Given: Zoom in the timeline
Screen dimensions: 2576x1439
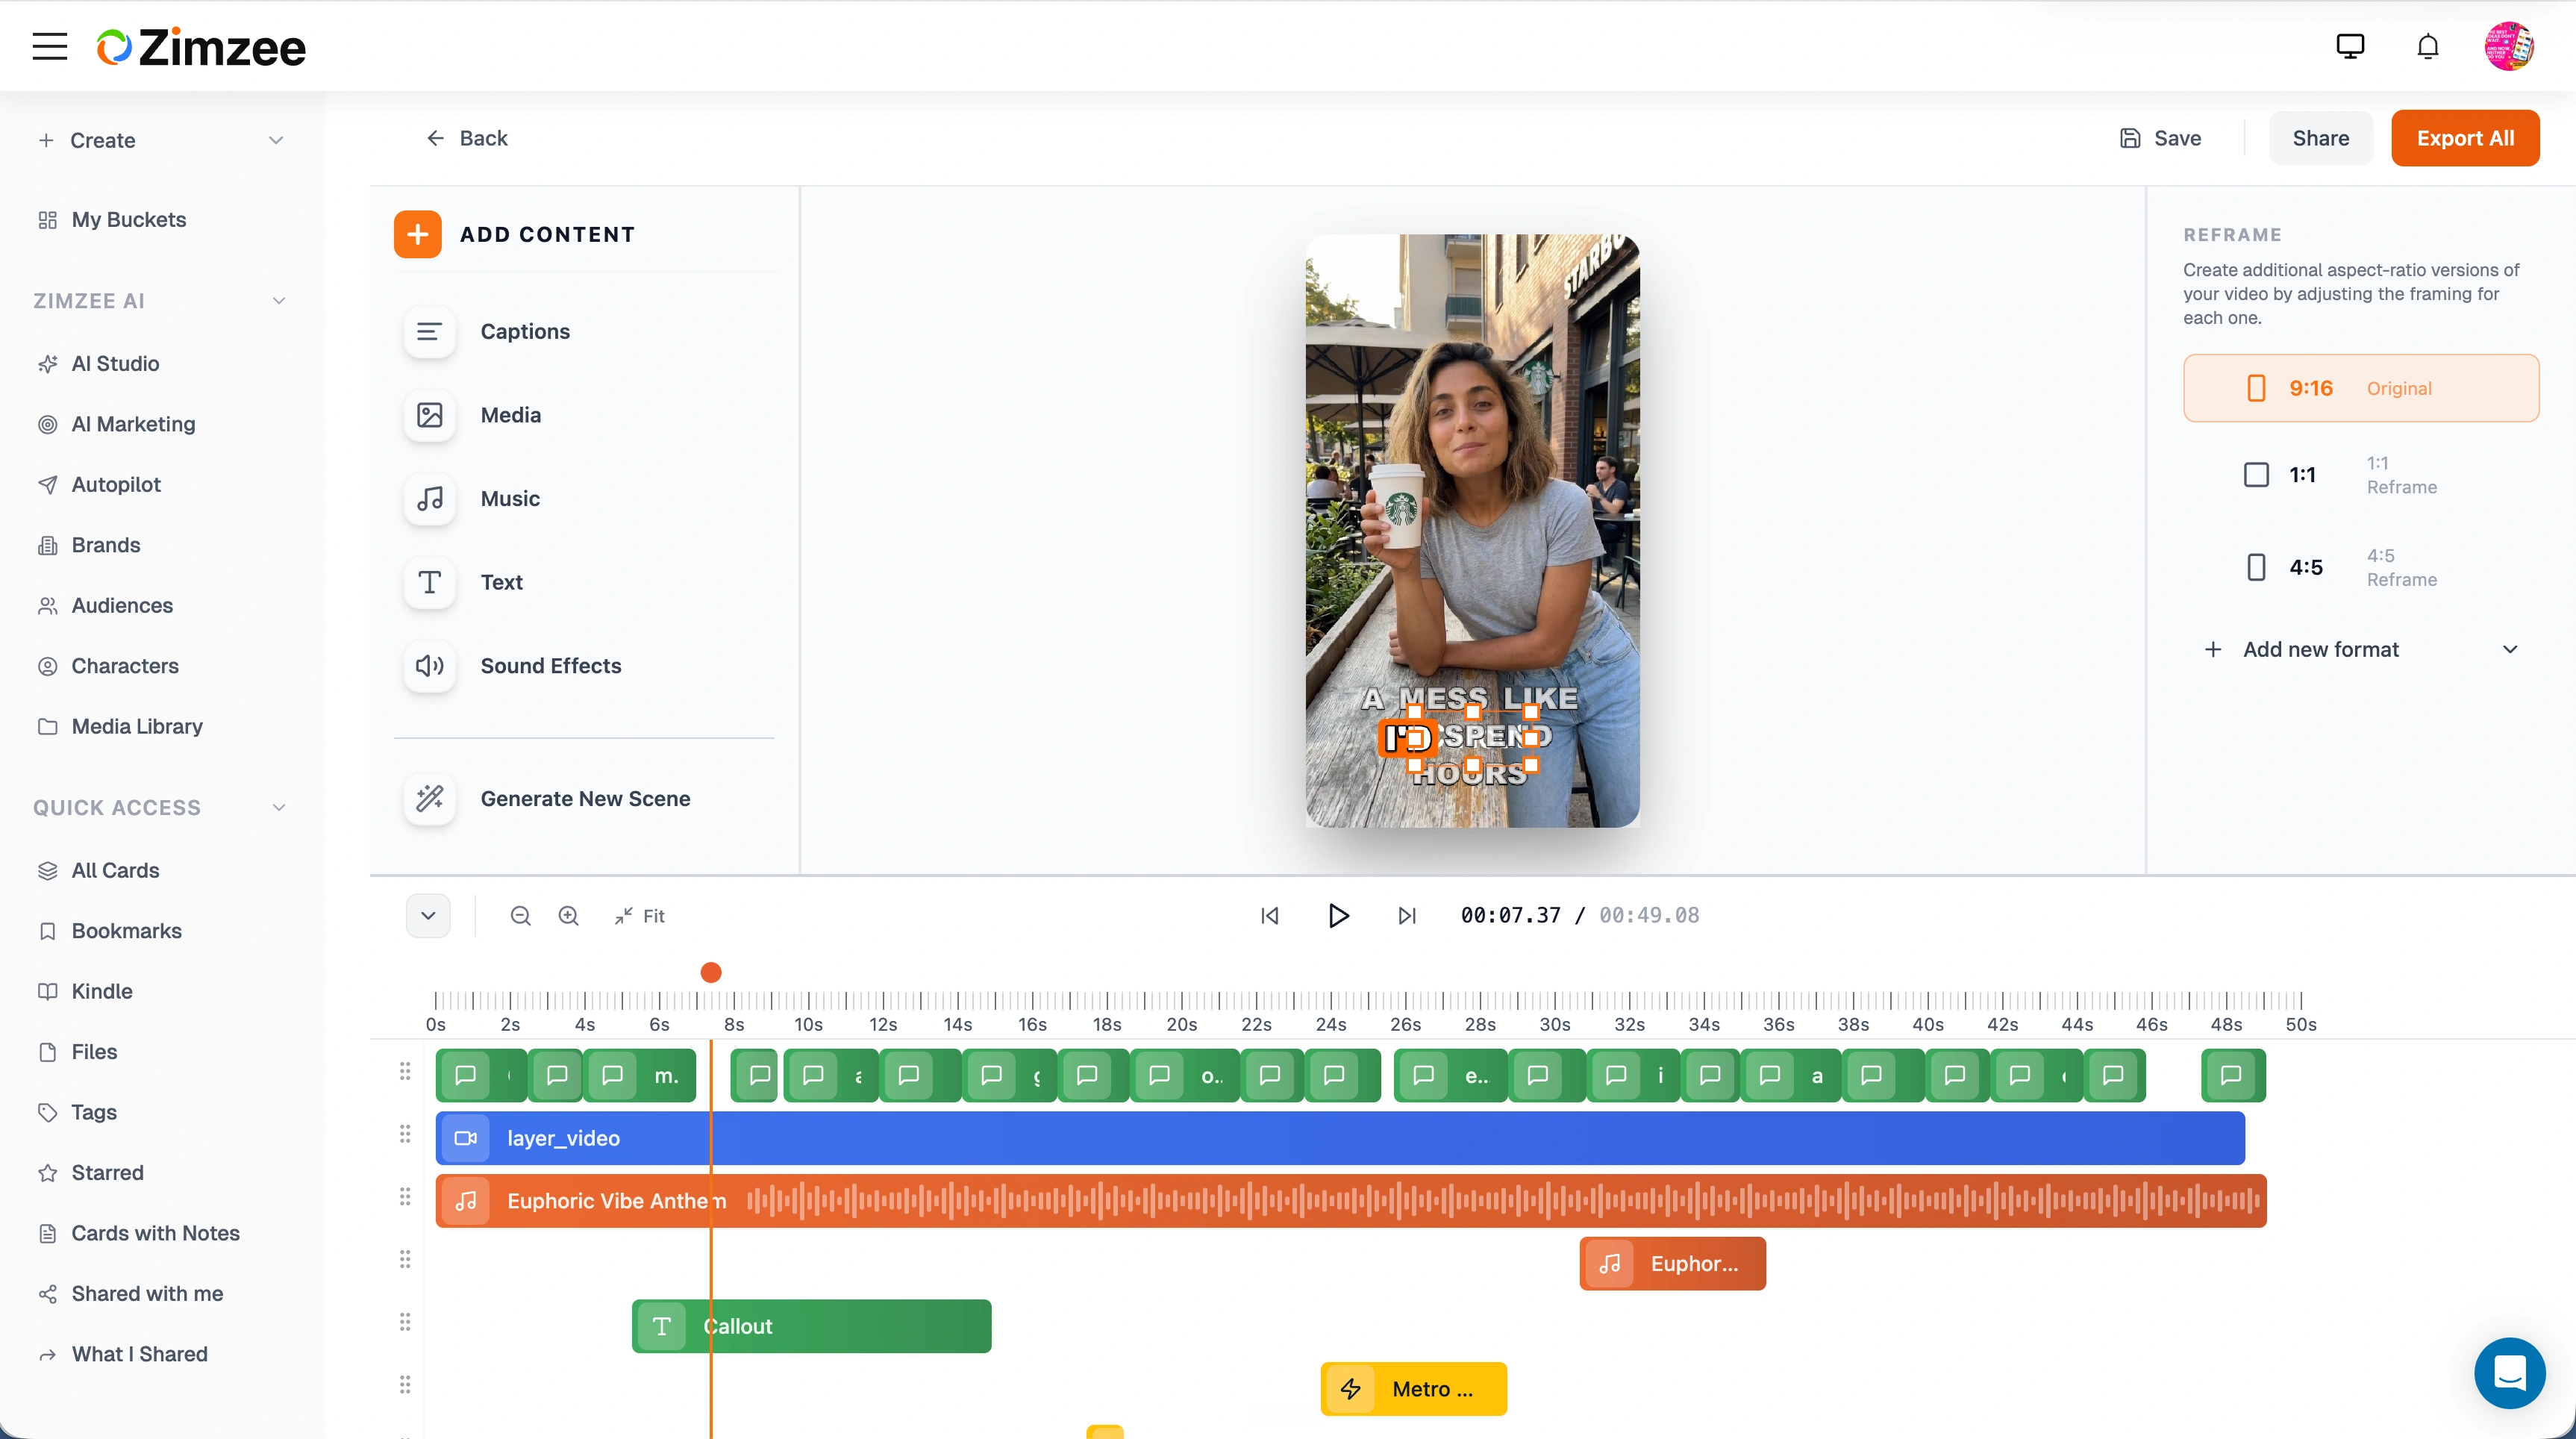Looking at the screenshot, I should coord(568,916).
